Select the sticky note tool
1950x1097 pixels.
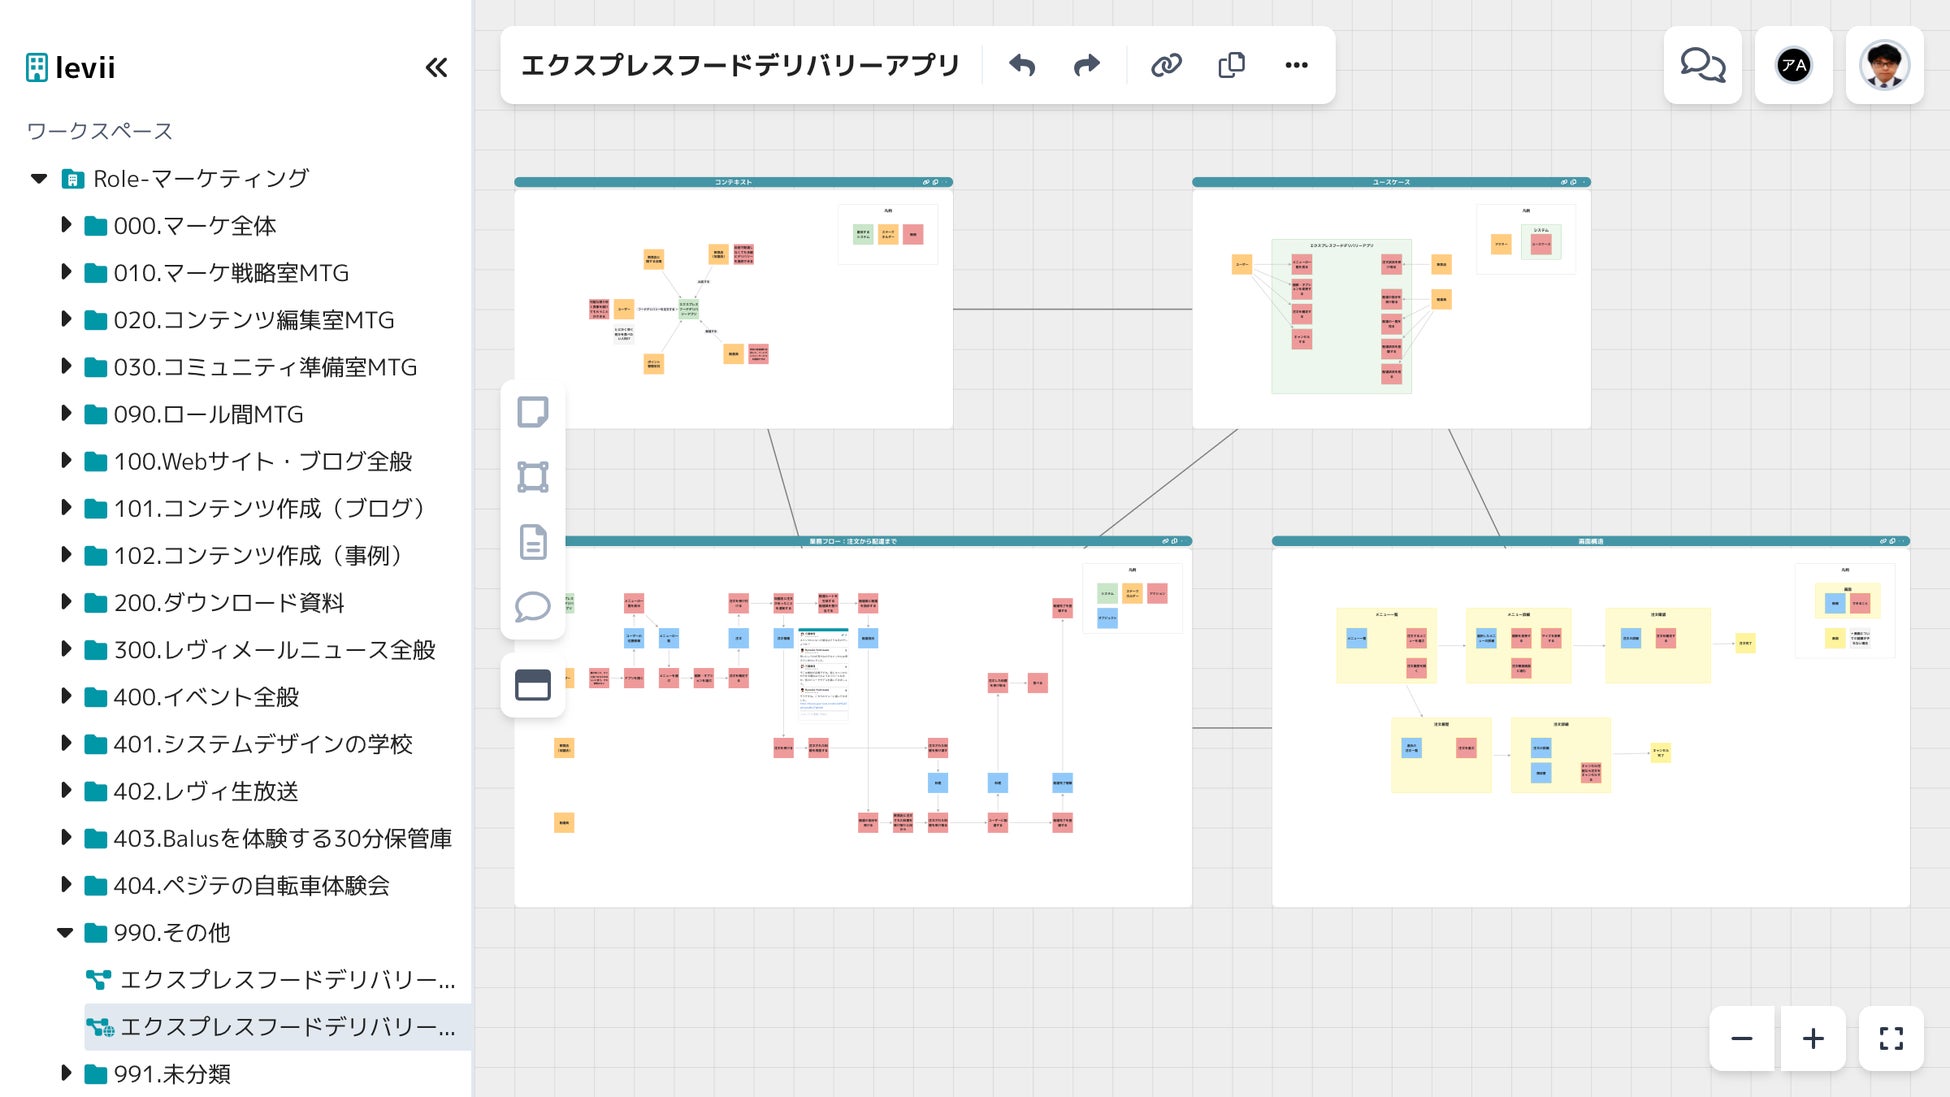[533, 412]
